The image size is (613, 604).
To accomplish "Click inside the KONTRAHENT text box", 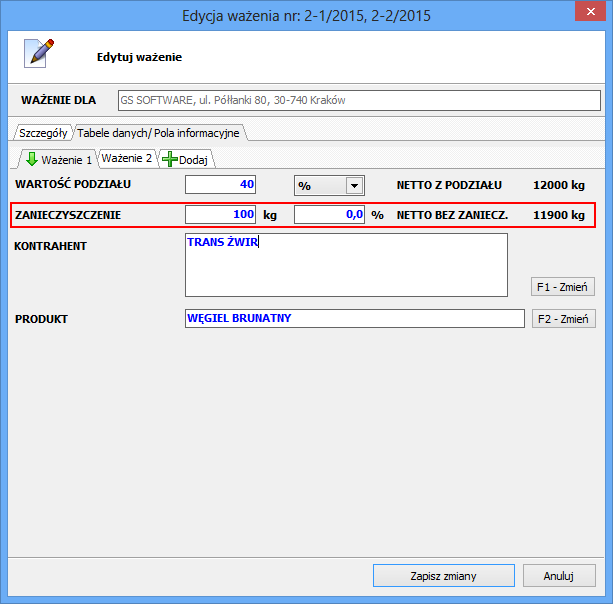I will tap(346, 265).
